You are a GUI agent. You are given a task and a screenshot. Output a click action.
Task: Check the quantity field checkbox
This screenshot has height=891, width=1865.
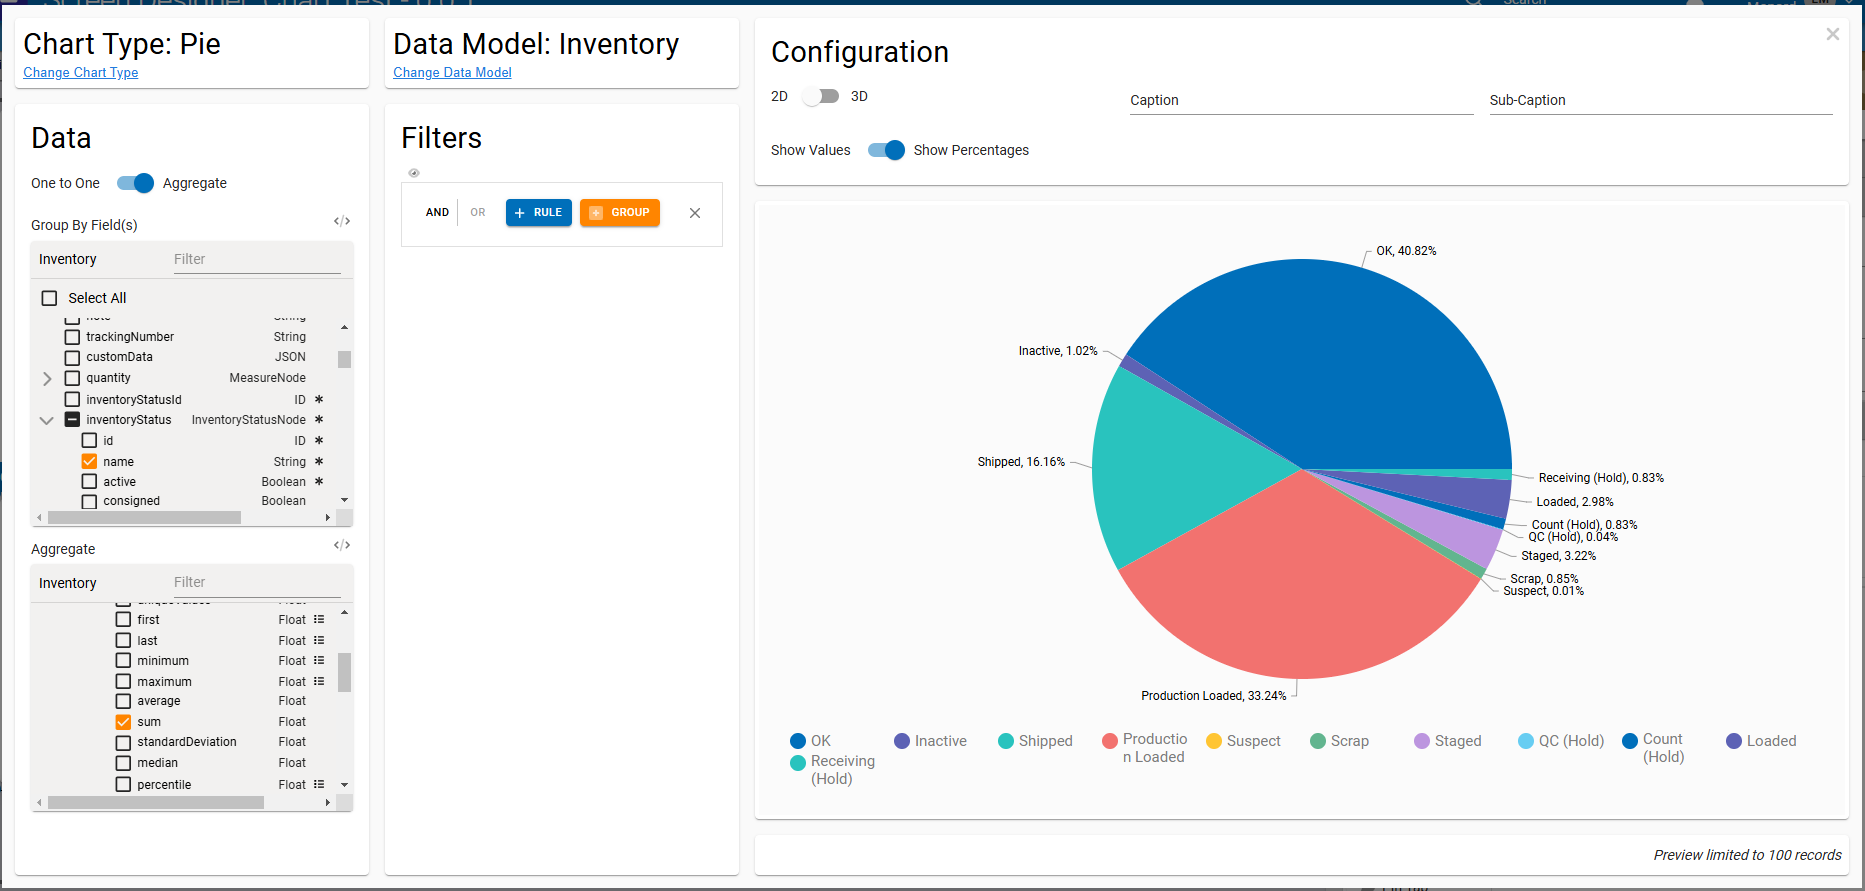(72, 378)
